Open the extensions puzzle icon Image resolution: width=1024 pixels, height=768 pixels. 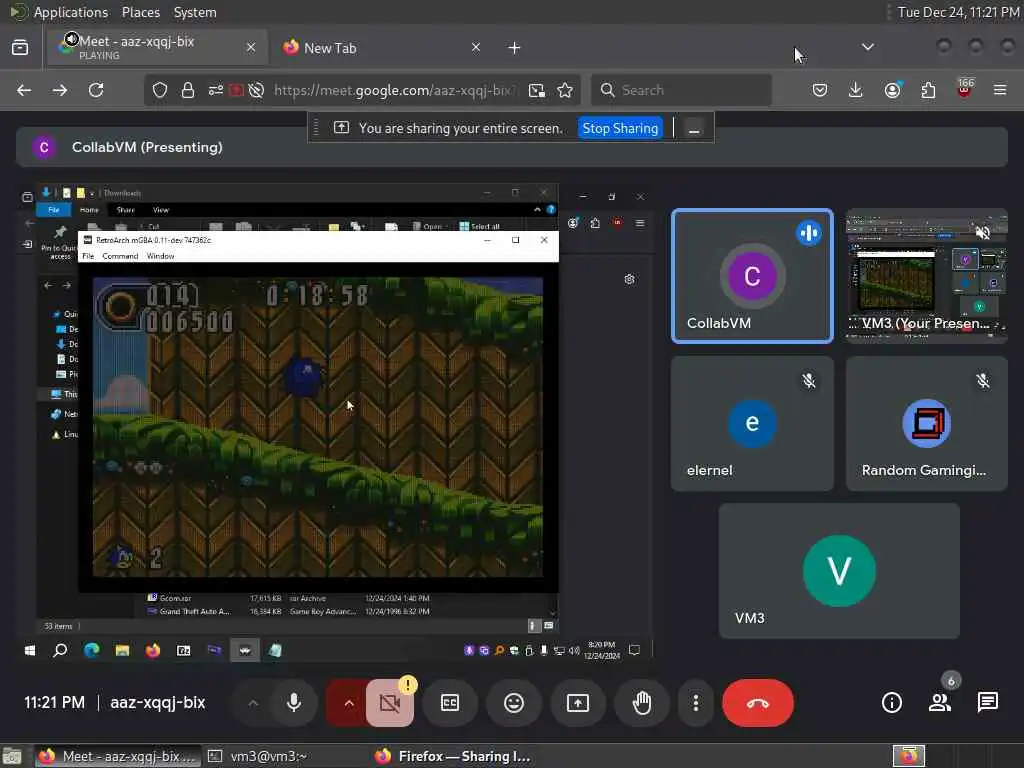tap(928, 90)
